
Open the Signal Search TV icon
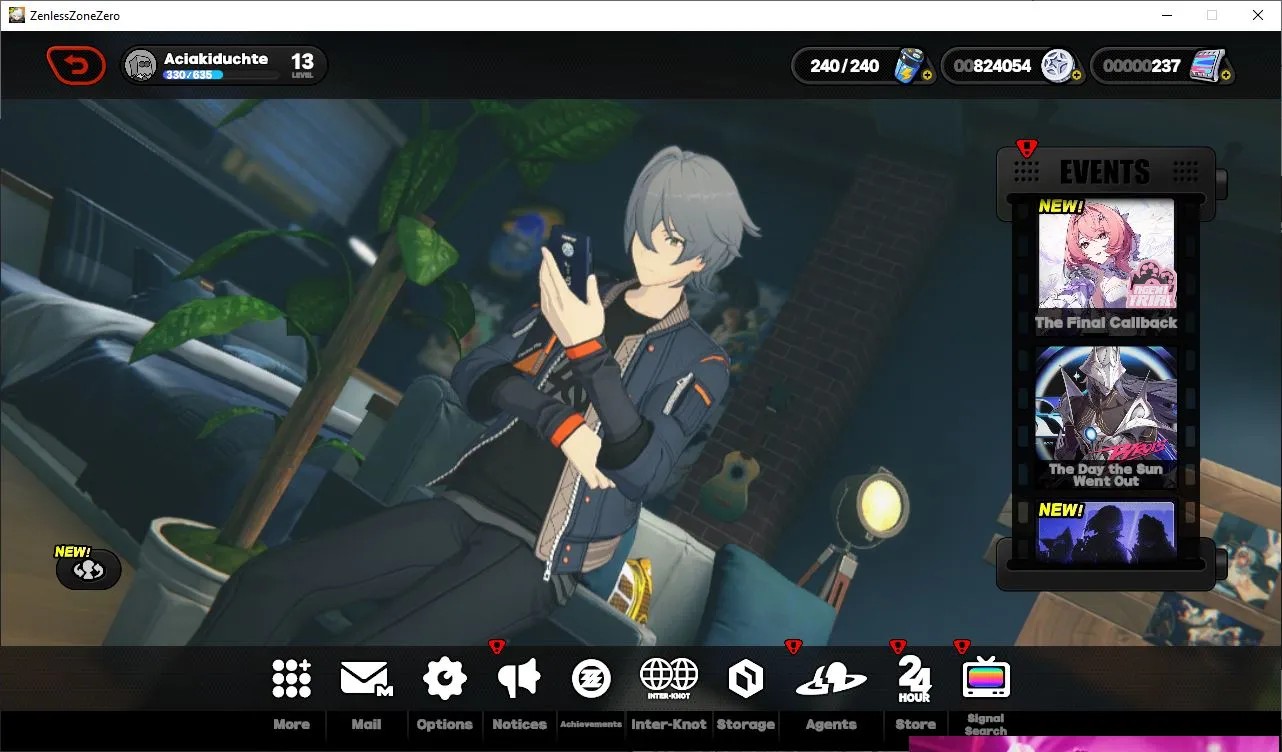tap(986, 679)
